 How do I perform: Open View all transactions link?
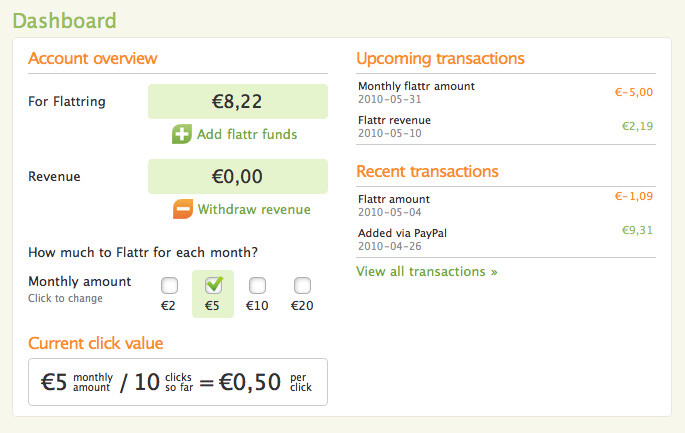tap(427, 272)
